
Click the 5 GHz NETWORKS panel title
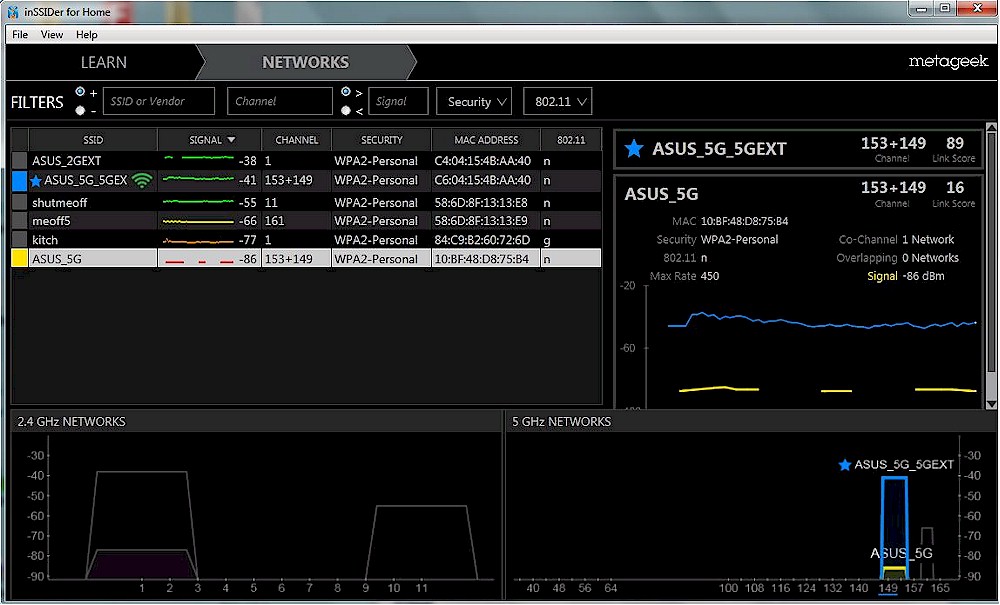[561, 421]
